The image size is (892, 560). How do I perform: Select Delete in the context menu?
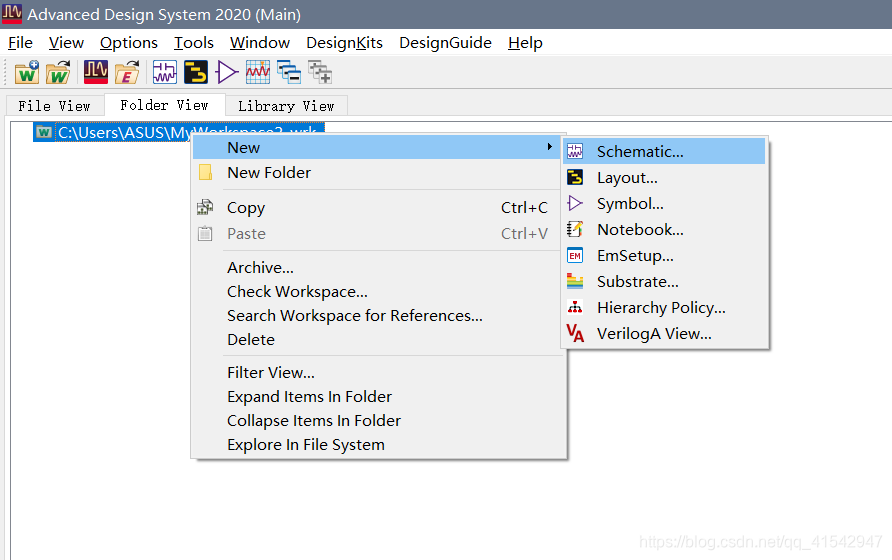coord(378,339)
